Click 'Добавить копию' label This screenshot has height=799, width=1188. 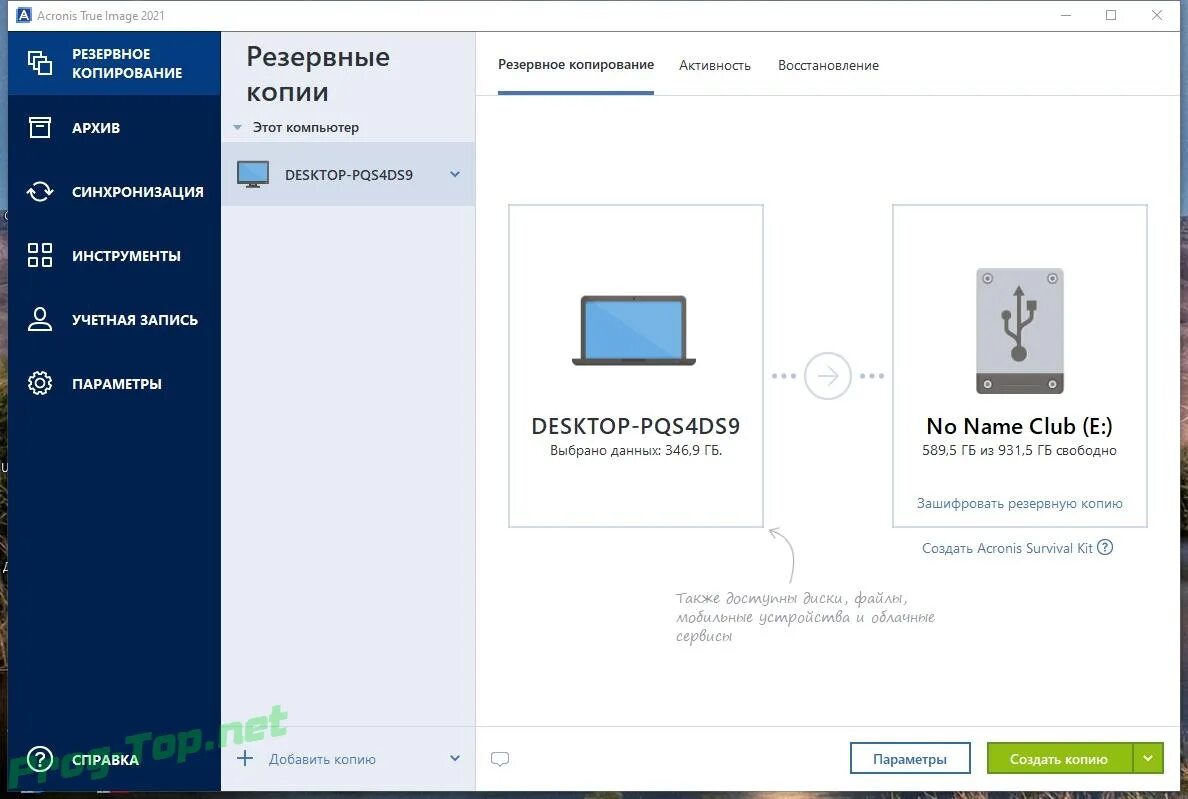(322, 759)
